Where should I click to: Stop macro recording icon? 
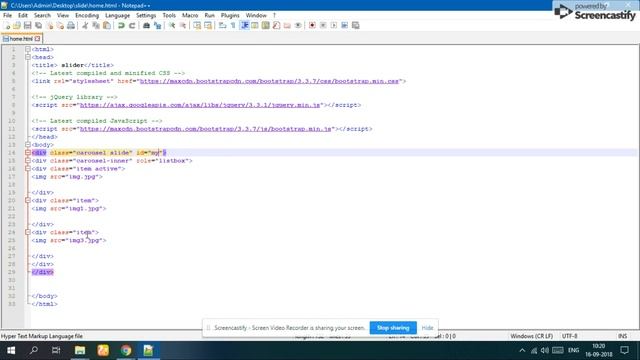(x=323, y=25)
